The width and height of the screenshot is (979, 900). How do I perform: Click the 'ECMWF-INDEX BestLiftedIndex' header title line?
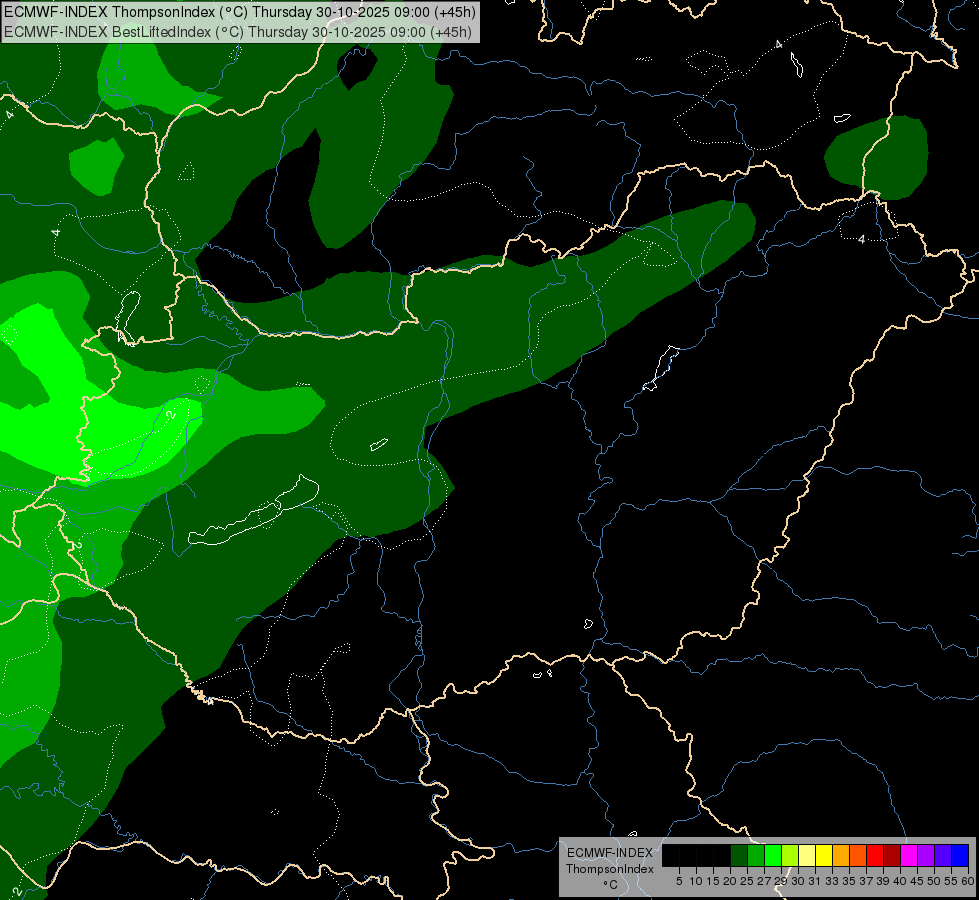click(238, 32)
